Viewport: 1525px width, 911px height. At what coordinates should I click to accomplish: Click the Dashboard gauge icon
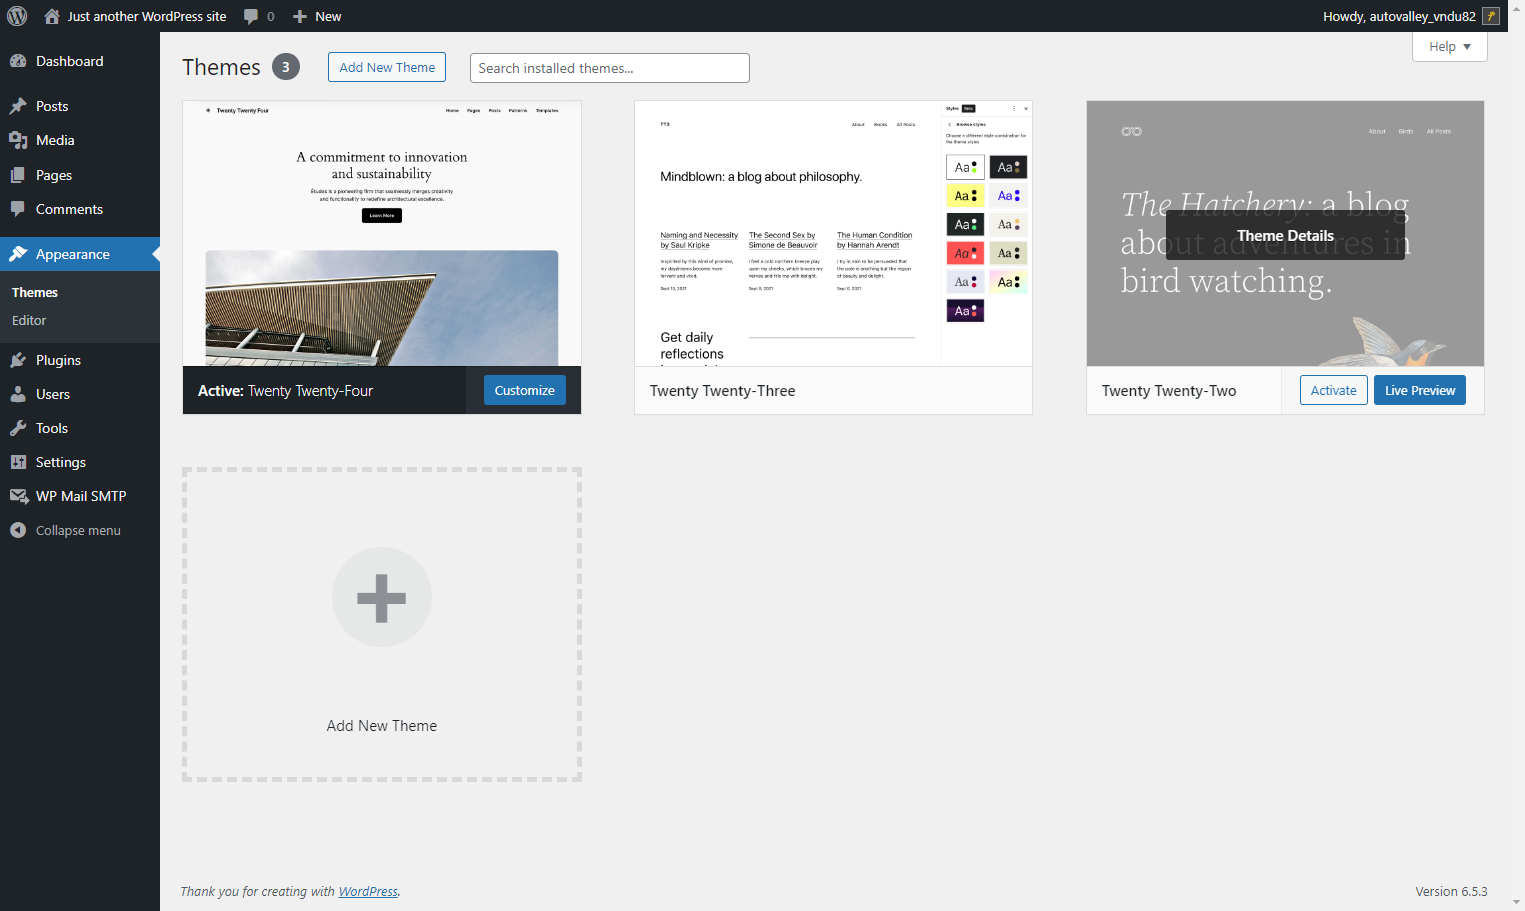tap(18, 61)
